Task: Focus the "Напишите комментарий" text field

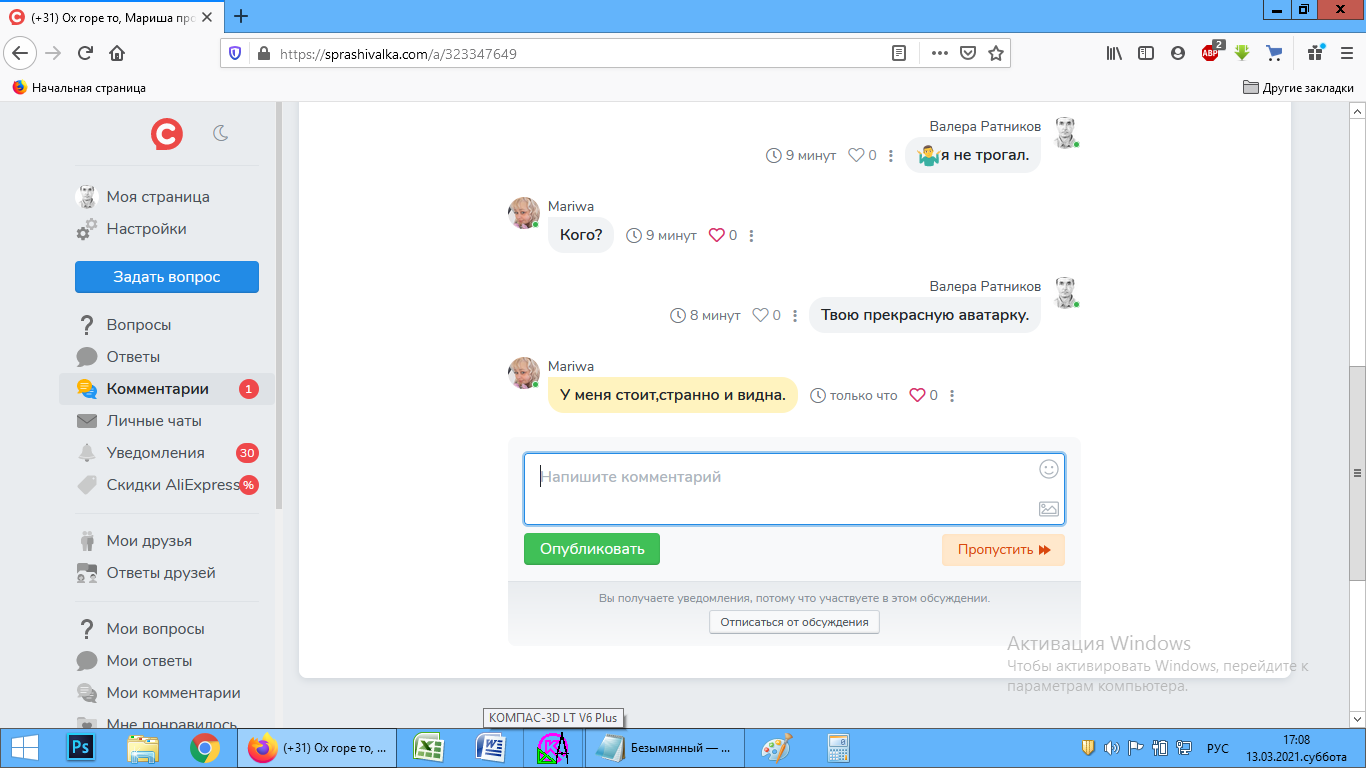Action: pos(794,489)
